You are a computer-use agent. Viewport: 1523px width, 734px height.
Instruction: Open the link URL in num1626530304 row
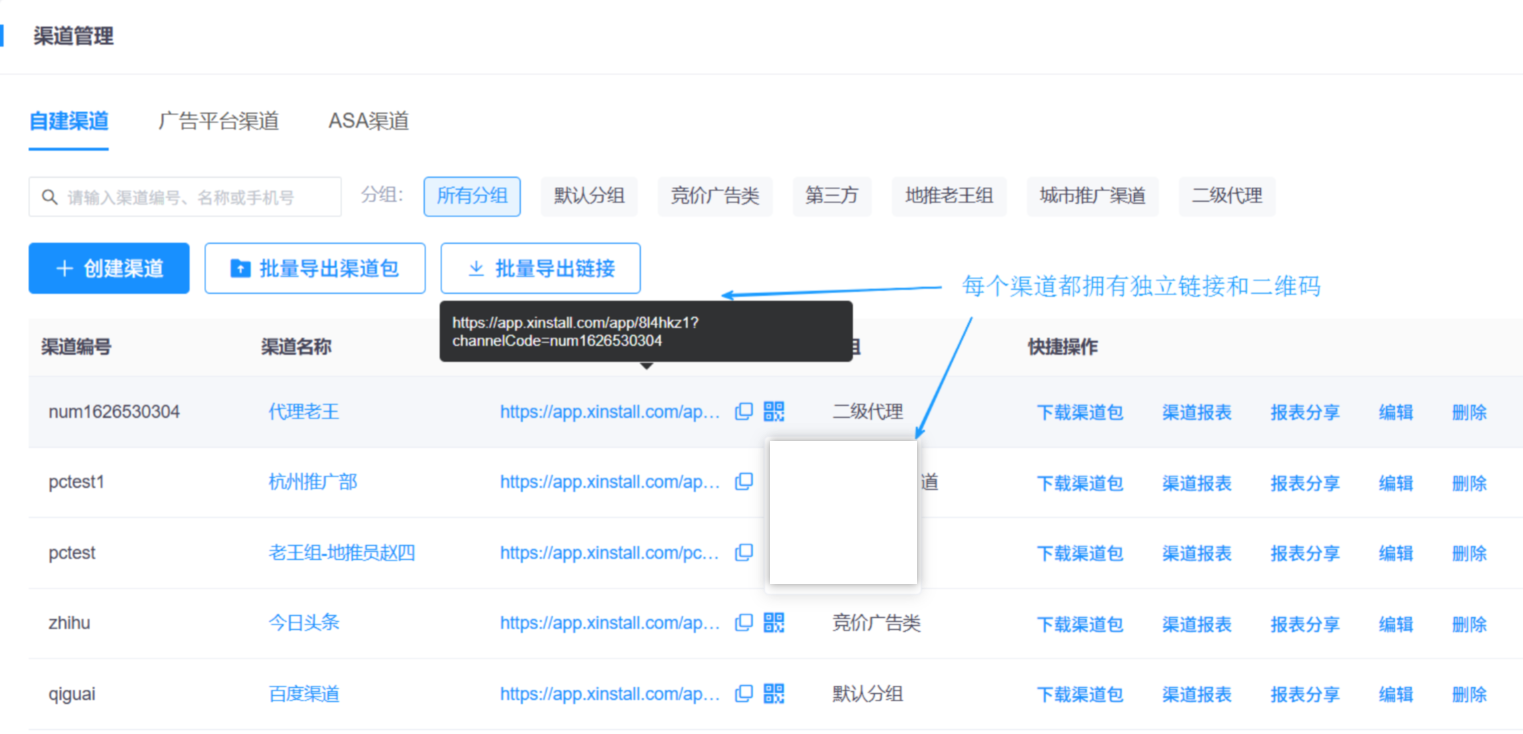click(610, 411)
